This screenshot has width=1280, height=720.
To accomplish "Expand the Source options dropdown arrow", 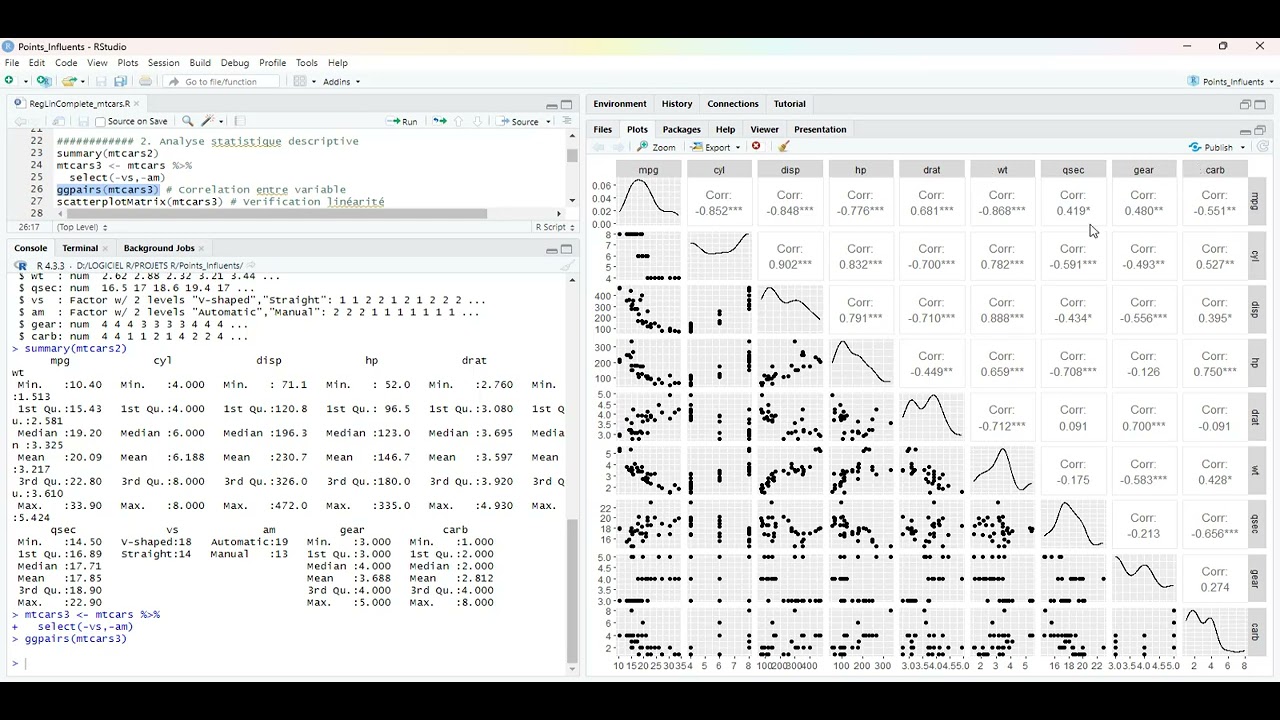I will (x=547, y=121).
